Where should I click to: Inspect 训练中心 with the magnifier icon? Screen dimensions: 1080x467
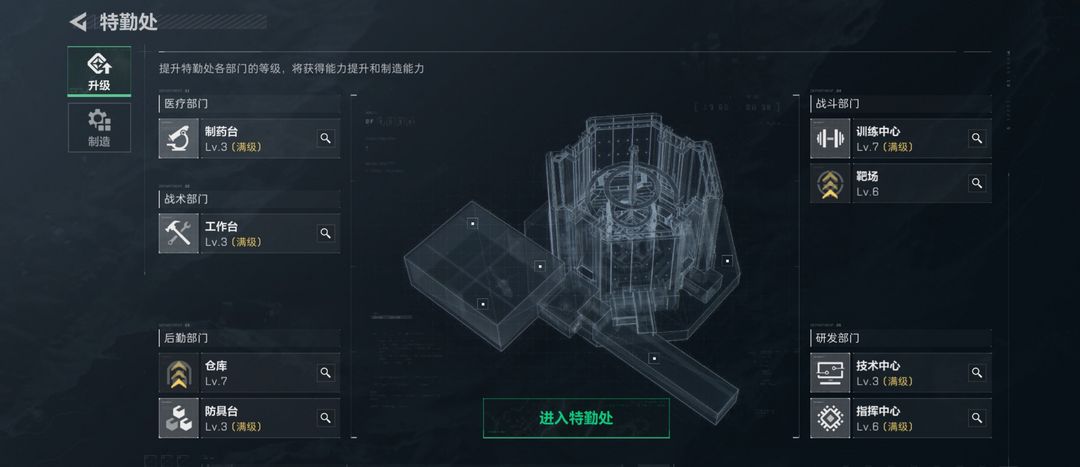tap(977, 138)
